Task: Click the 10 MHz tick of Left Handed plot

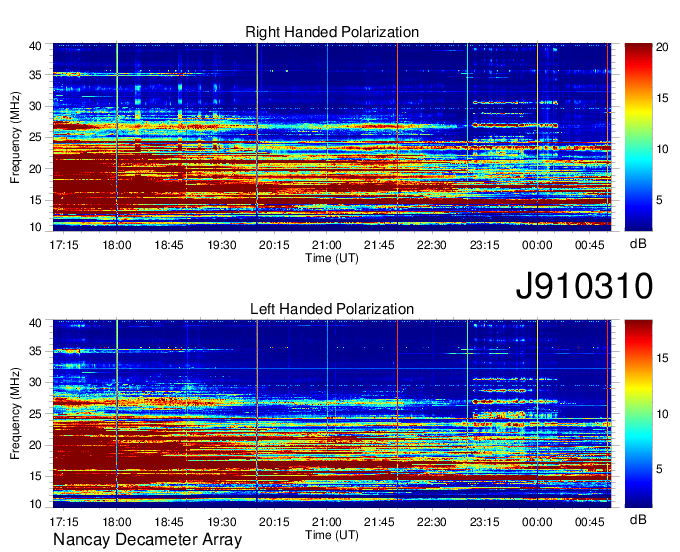Action: 35,504
